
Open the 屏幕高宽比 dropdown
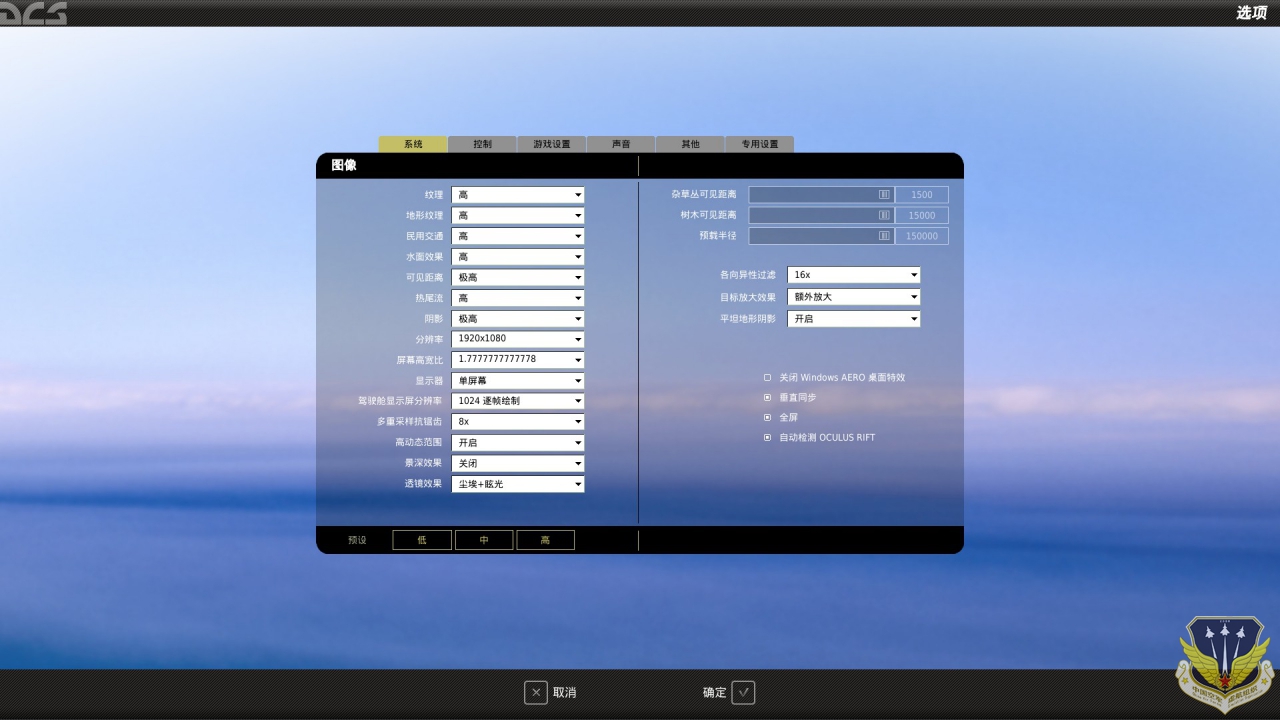(x=518, y=360)
